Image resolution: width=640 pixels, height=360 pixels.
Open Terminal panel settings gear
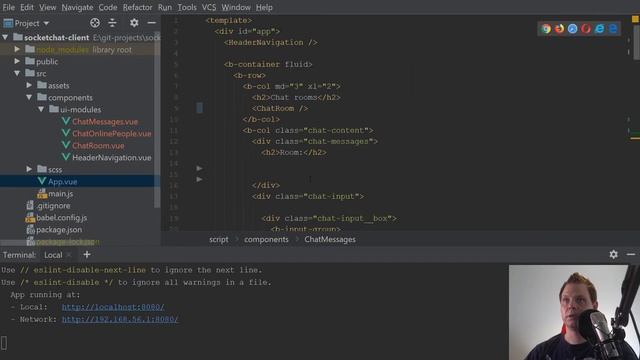[x=613, y=254]
